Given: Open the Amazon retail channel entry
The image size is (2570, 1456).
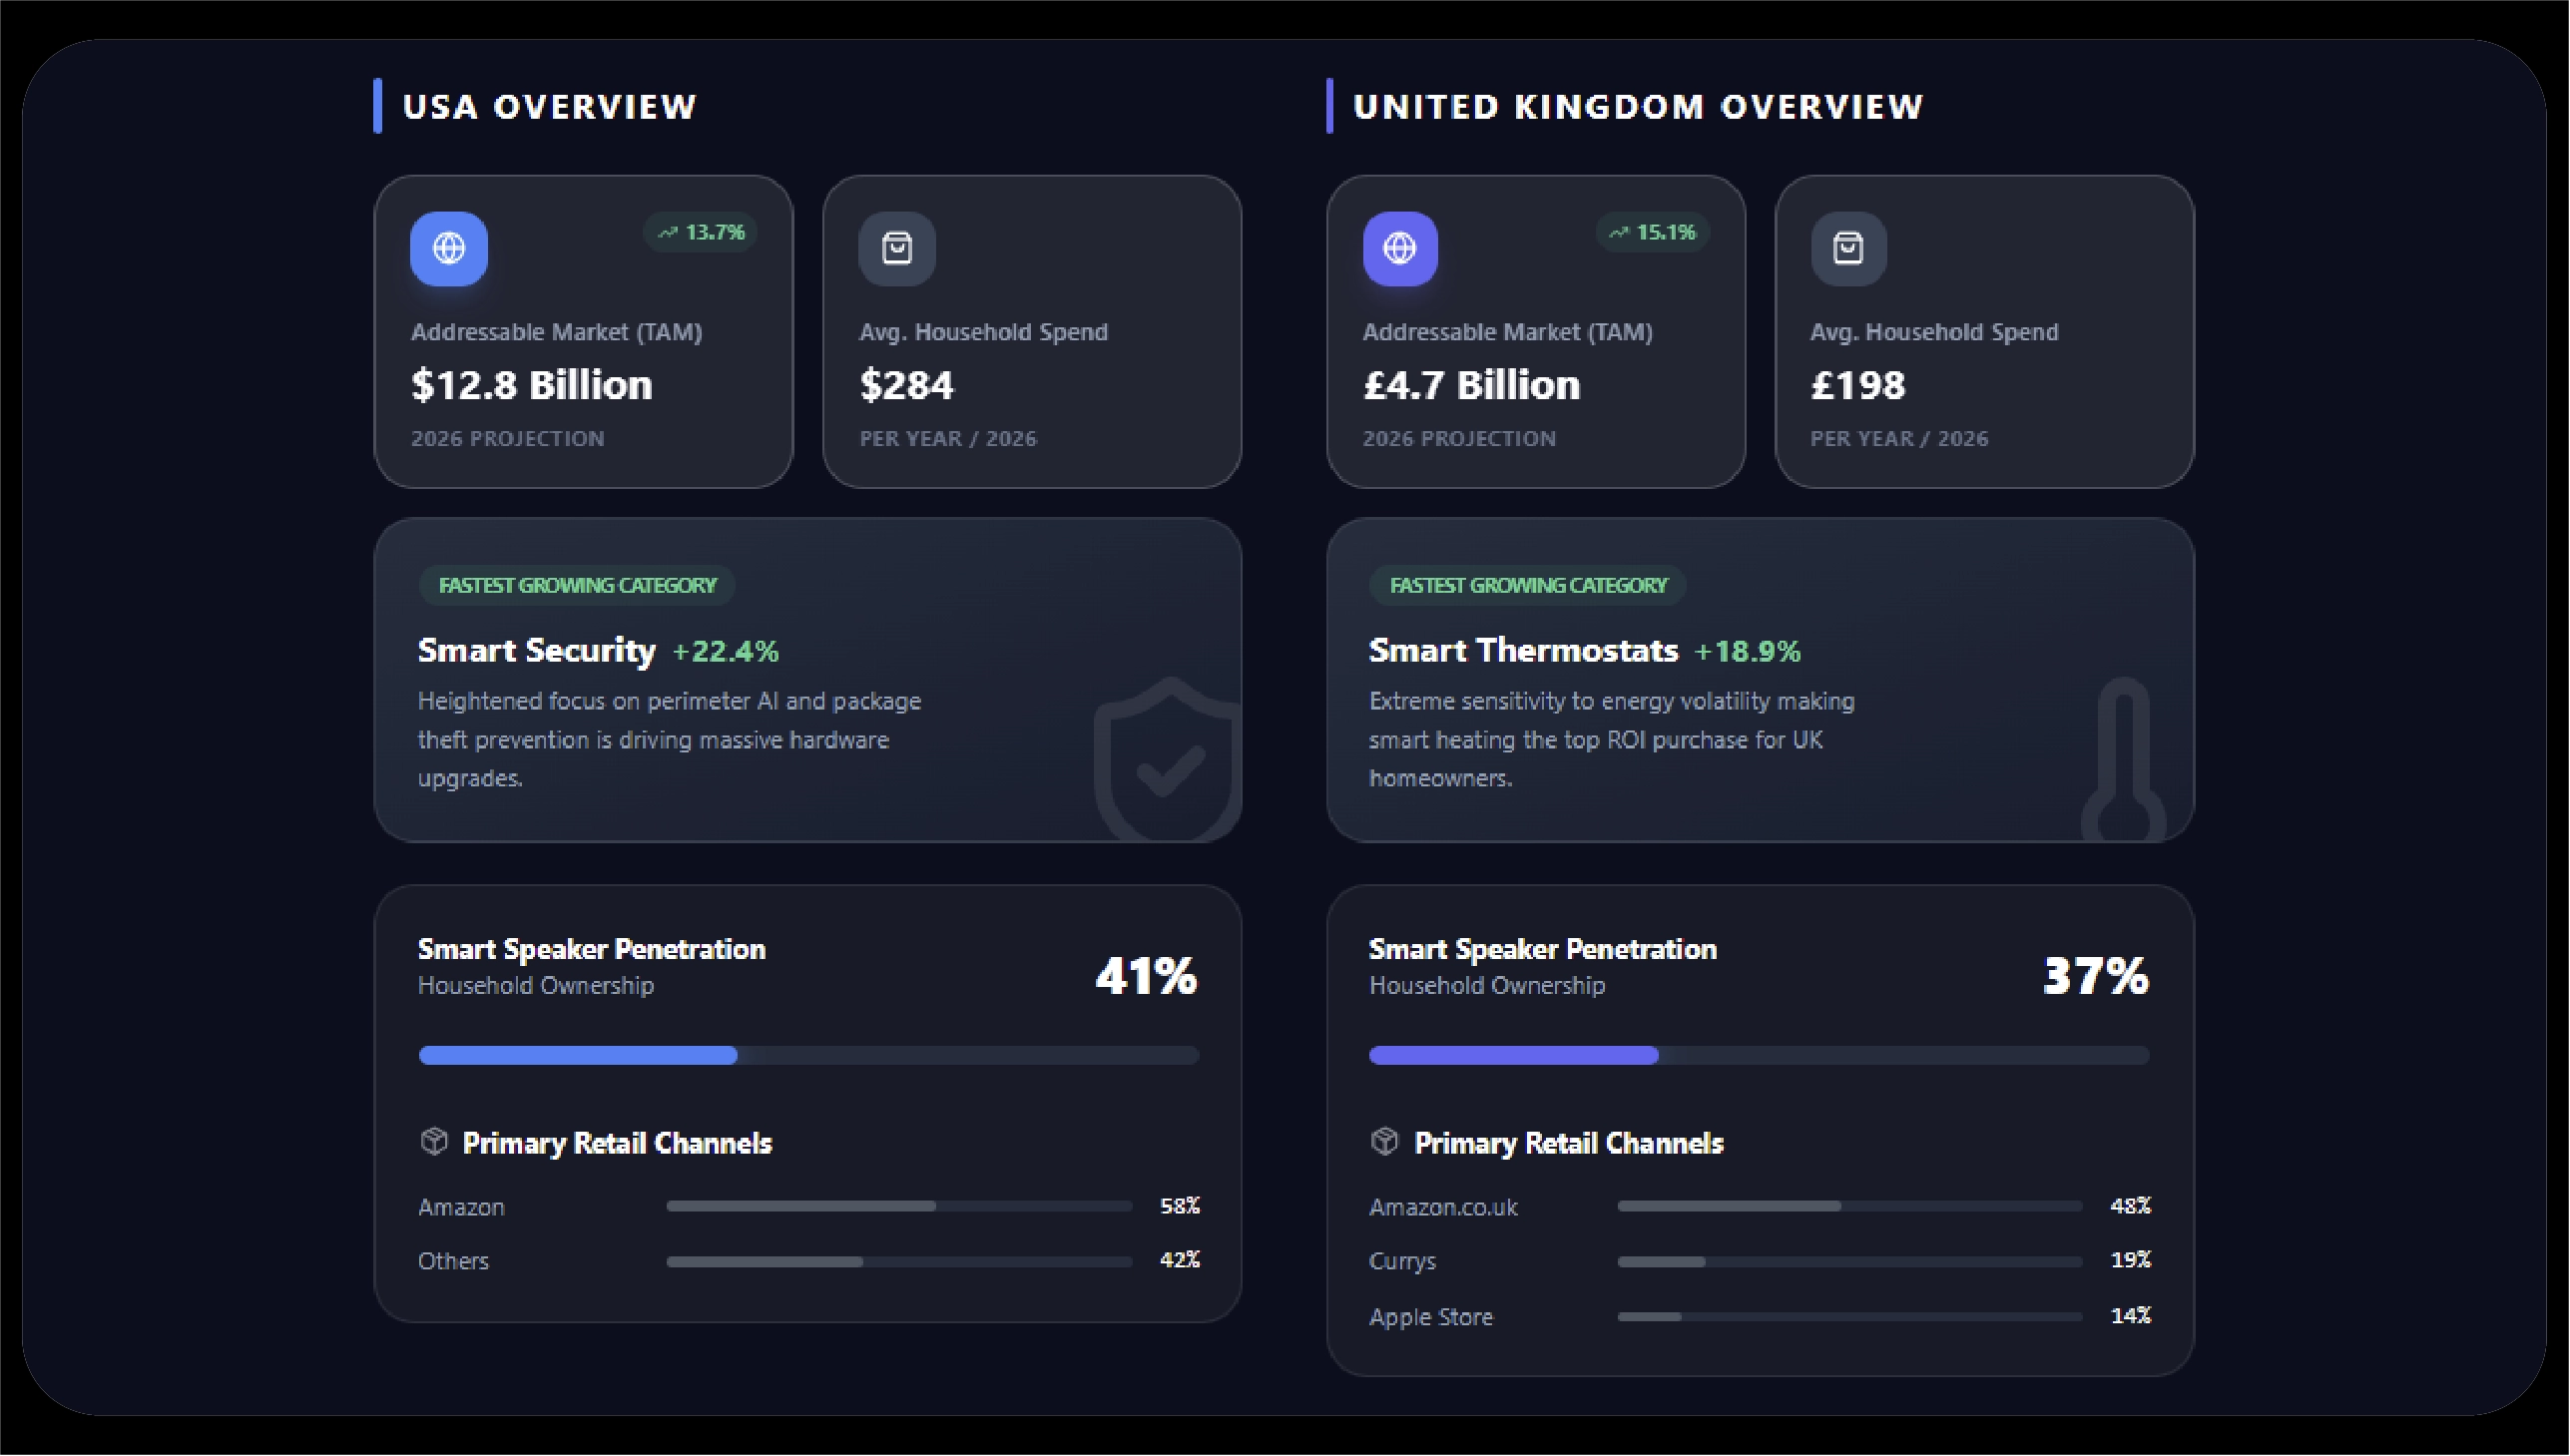Looking at the screenshot, I should point(461,1206).
